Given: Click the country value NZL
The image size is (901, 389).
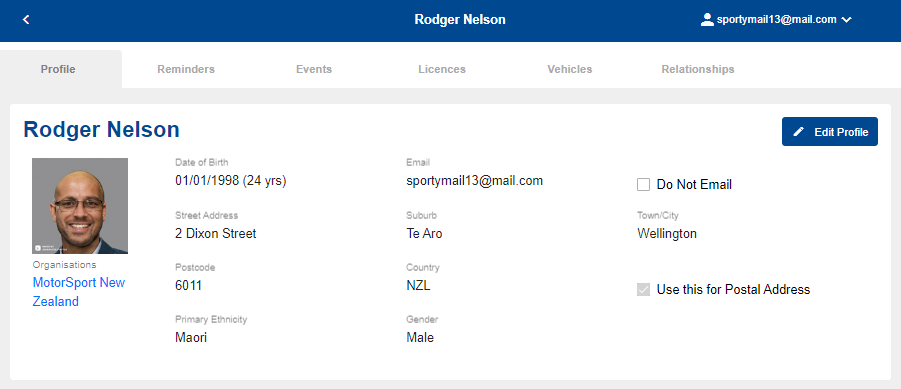Looking at the screenshot, I should point(418,285).
